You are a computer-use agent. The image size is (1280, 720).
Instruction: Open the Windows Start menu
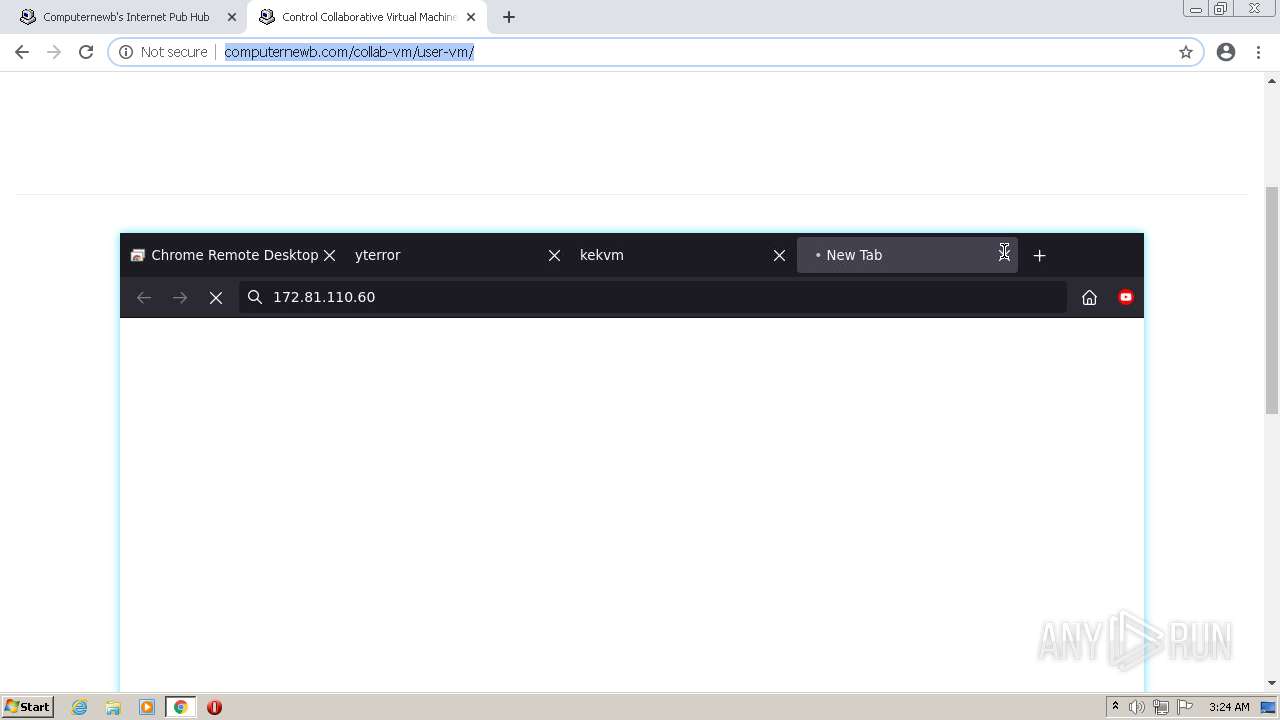point(27,707)
